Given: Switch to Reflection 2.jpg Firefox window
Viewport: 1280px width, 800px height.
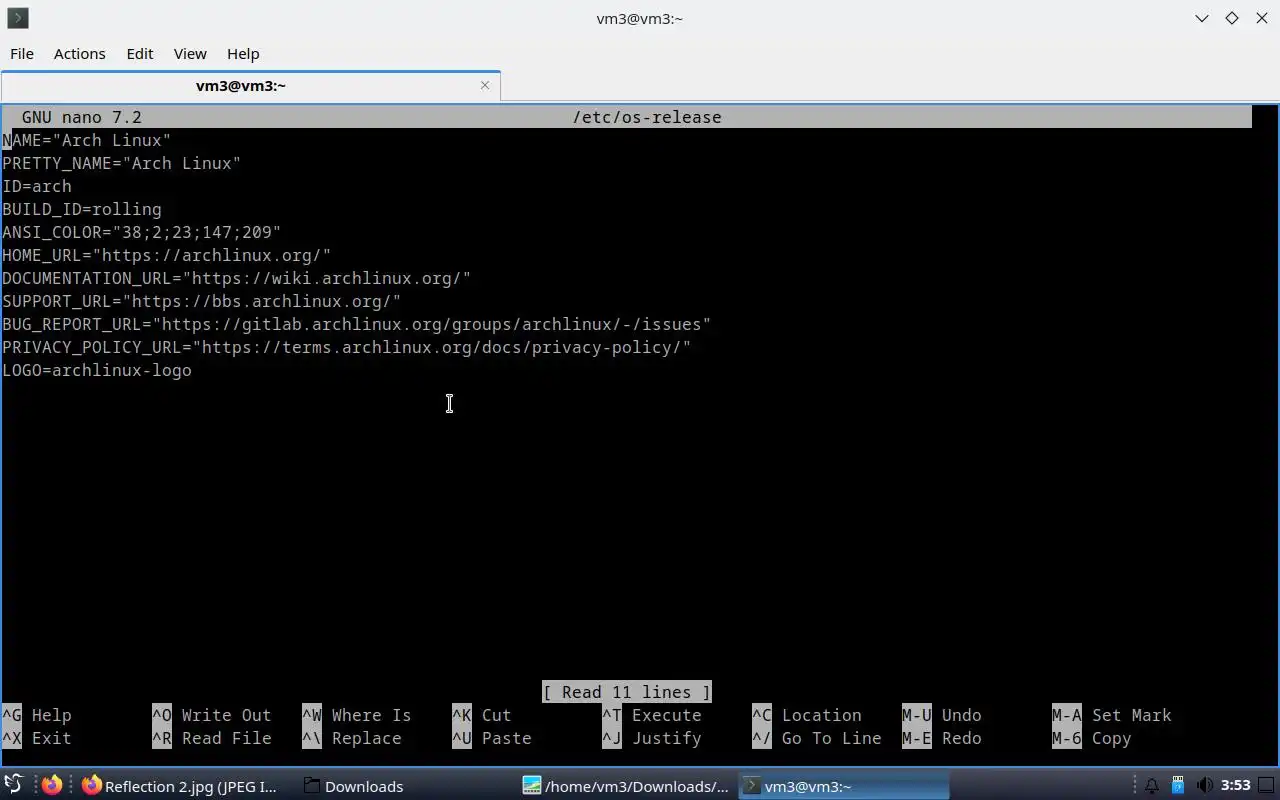Looking at the screenshot, I should click(x=180, y=786).
